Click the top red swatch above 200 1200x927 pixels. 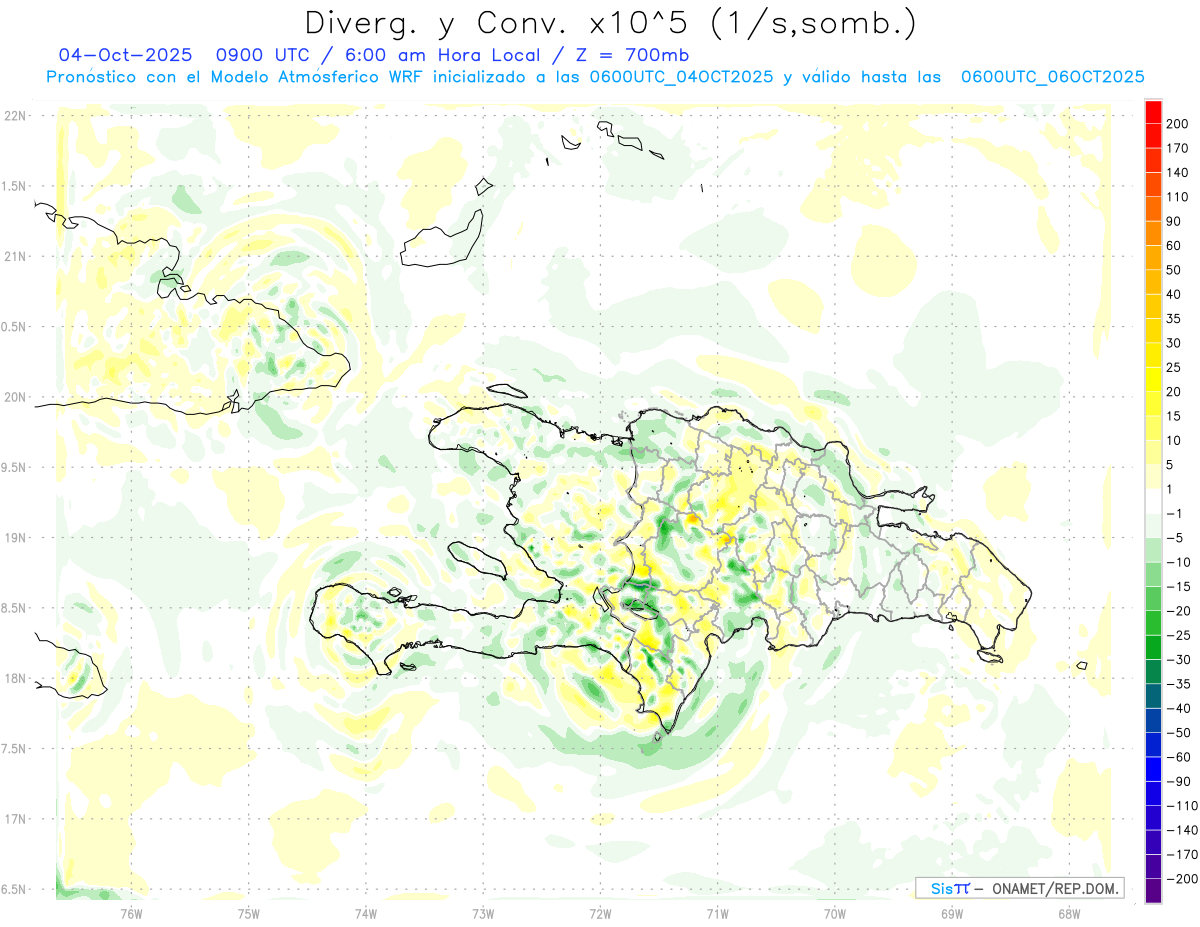[1153, 112]
